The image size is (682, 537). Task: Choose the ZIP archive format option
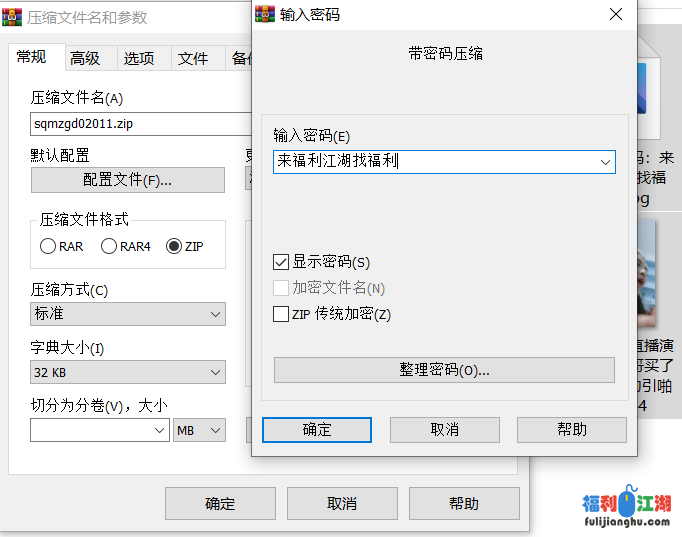[175, 246]
